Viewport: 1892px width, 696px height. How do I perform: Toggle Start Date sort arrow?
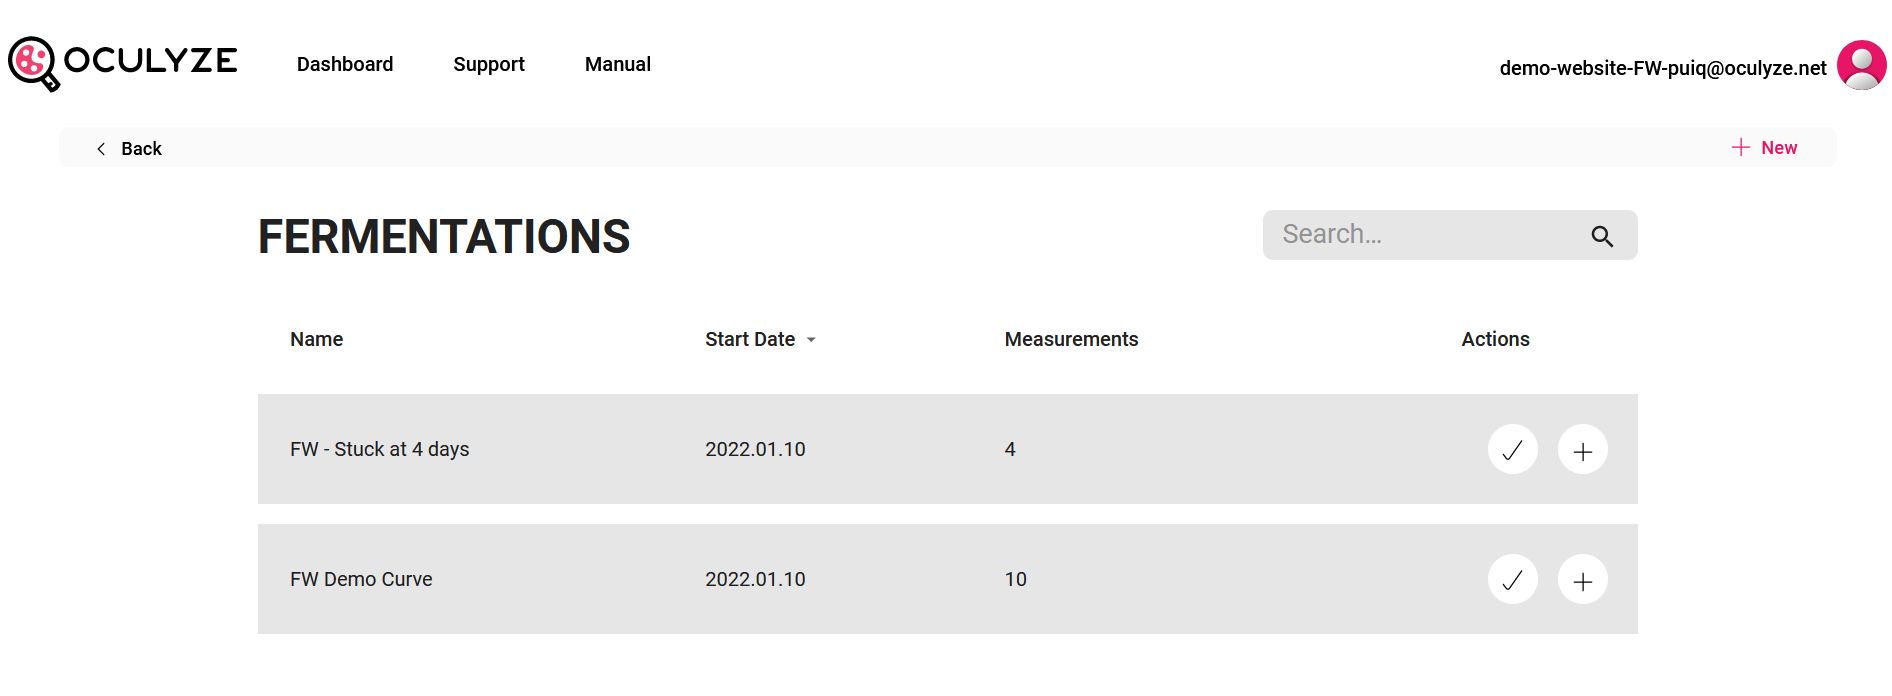coord(811,340)
